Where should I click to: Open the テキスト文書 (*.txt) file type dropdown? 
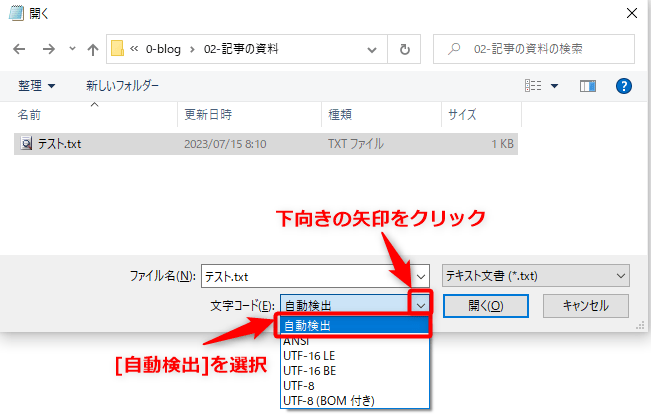(536, 275)
